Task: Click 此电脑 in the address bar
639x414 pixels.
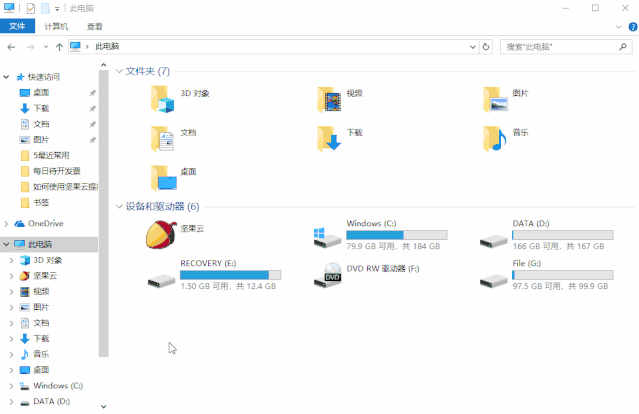Action: pos(107,46)
